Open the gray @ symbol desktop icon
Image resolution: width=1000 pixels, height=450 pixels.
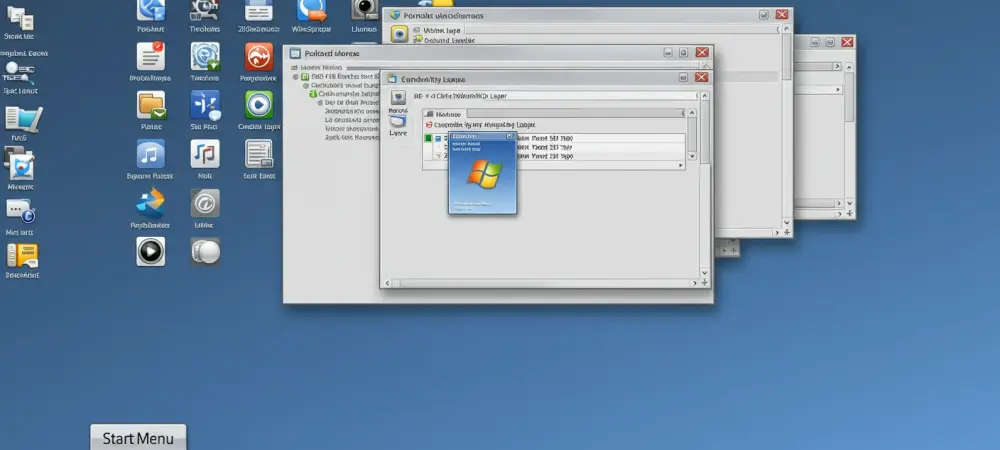click(x=205, y=203)
